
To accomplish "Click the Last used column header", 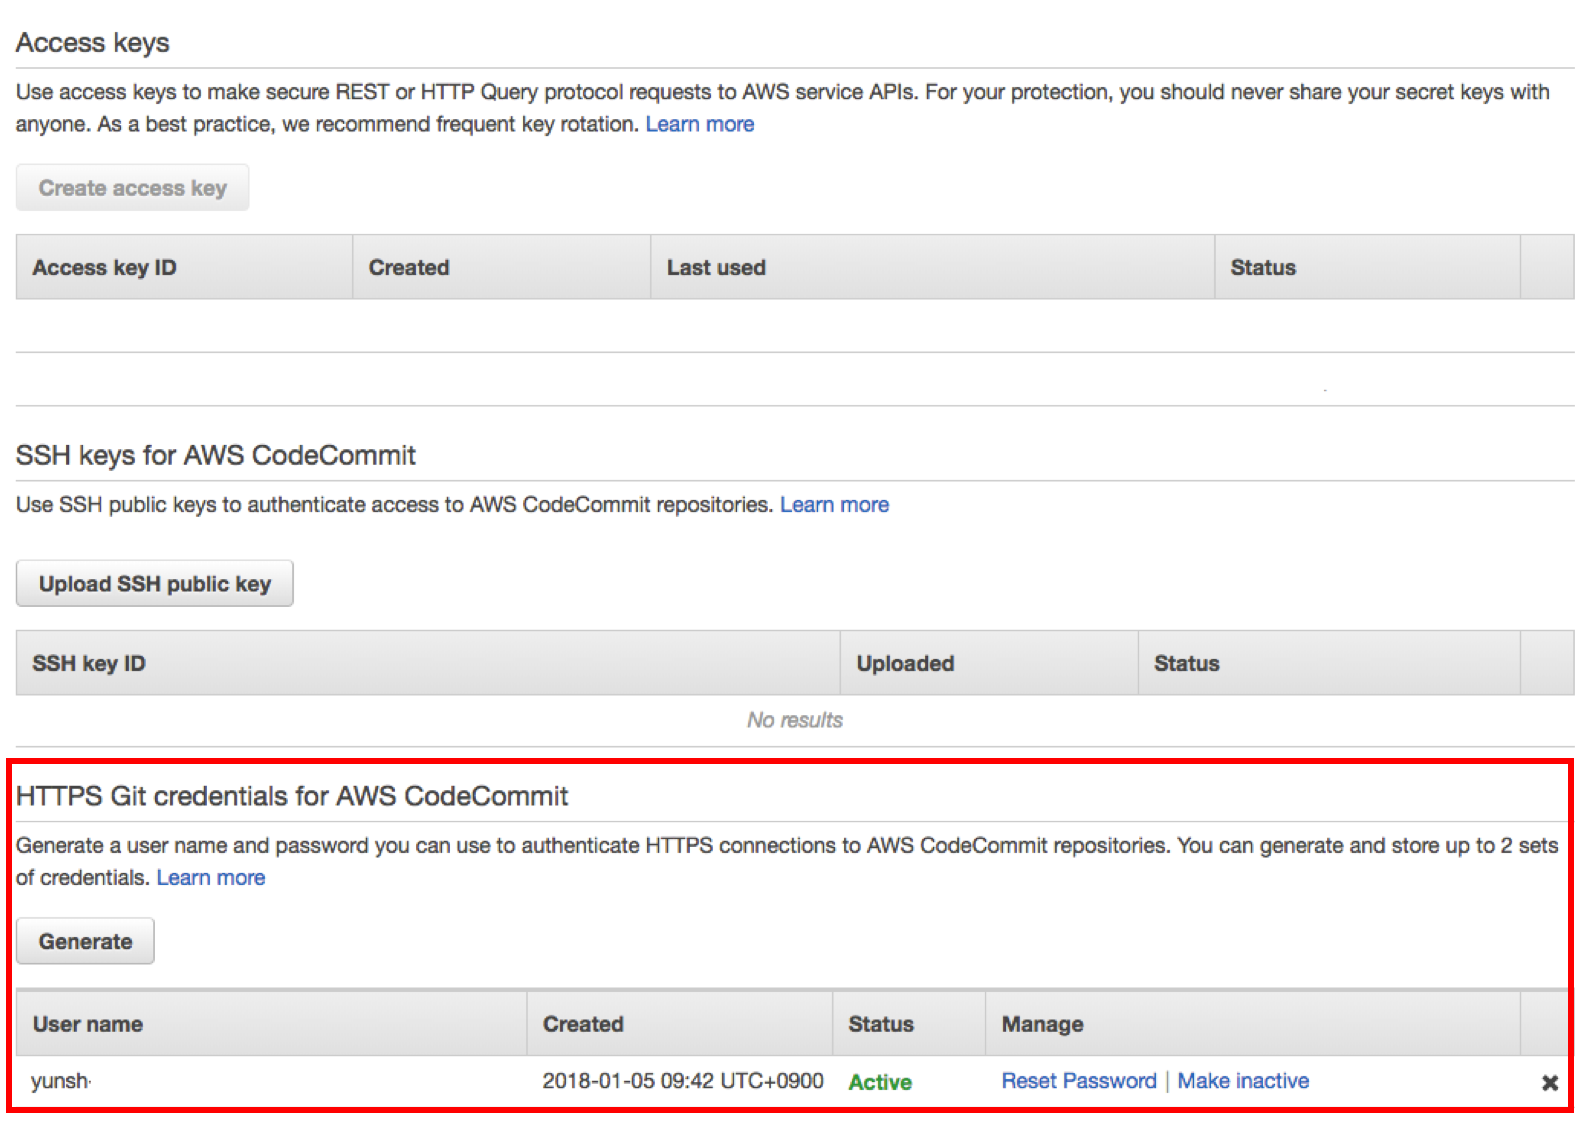I will [716, 268].
